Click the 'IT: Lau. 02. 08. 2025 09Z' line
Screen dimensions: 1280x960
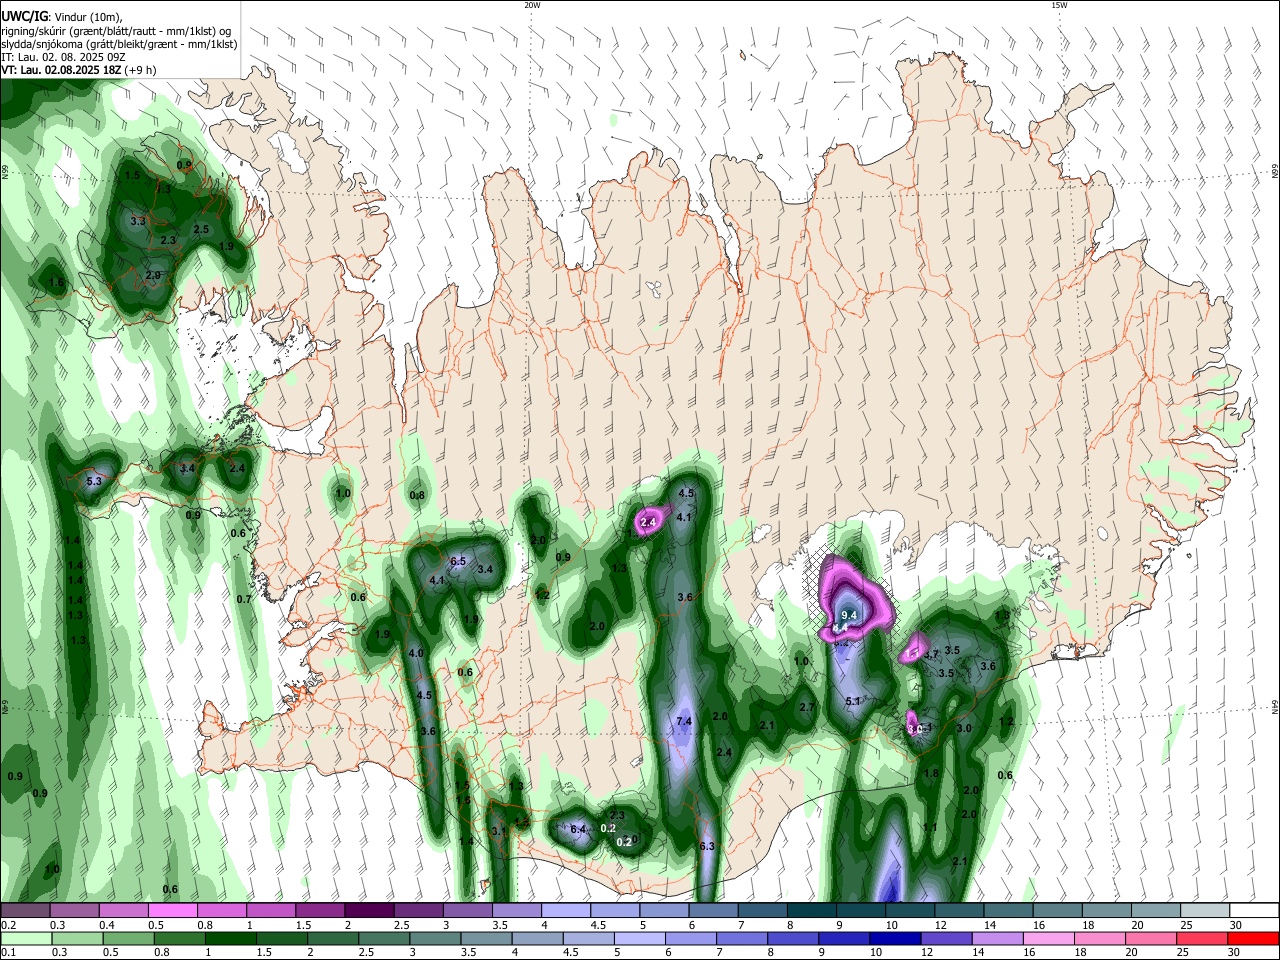pos(63,57)
